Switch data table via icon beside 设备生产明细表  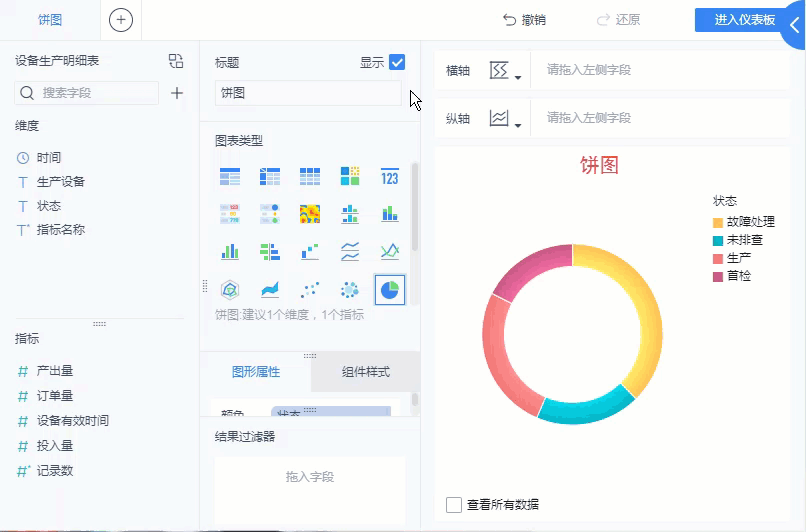point(176,61)
